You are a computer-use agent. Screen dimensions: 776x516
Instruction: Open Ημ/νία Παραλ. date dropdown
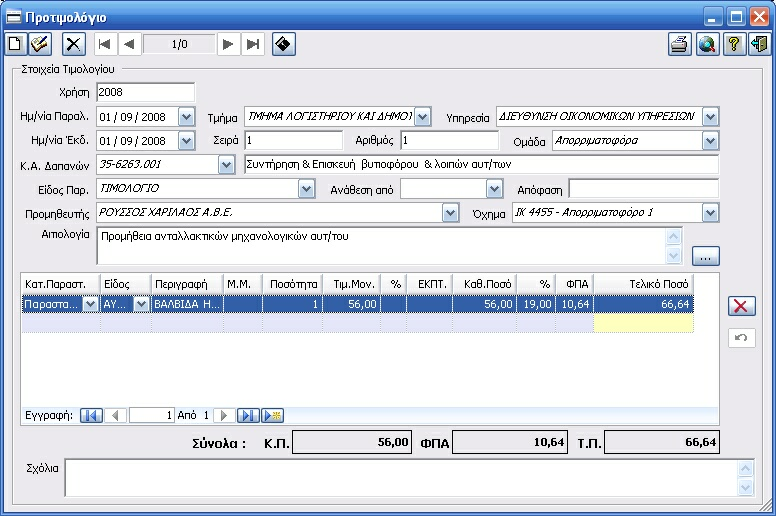point(186,117)
